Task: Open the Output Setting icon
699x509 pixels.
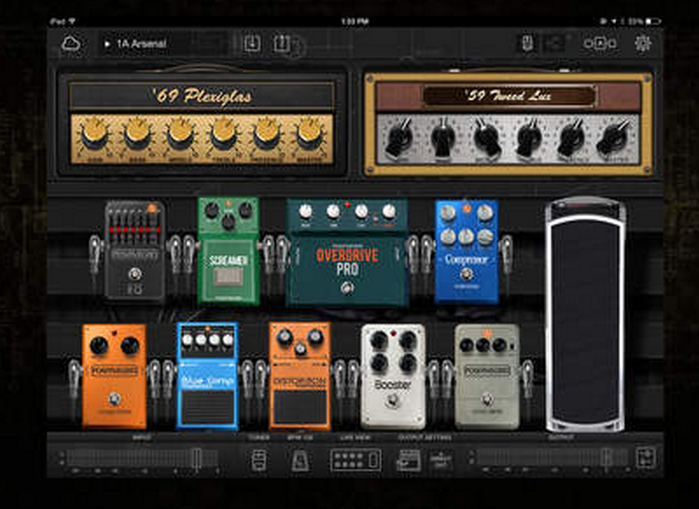Action: click(x=408, y=460)
